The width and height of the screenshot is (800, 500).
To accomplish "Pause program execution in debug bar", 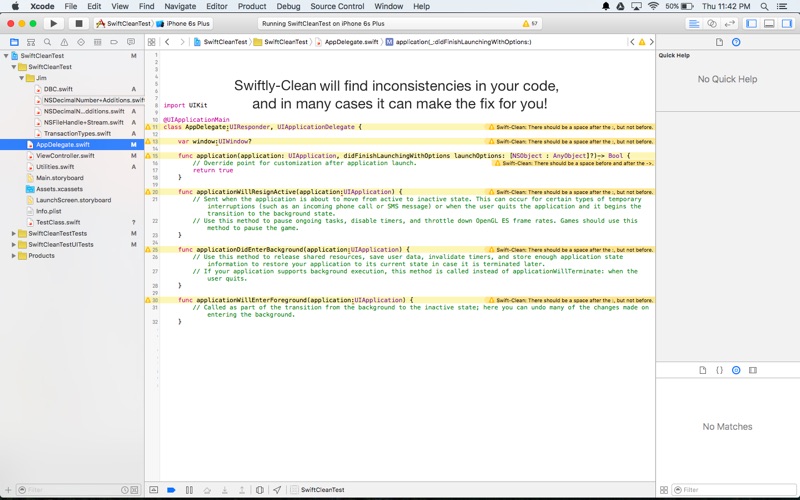I will pyautogui.click(x=189, y=490).
